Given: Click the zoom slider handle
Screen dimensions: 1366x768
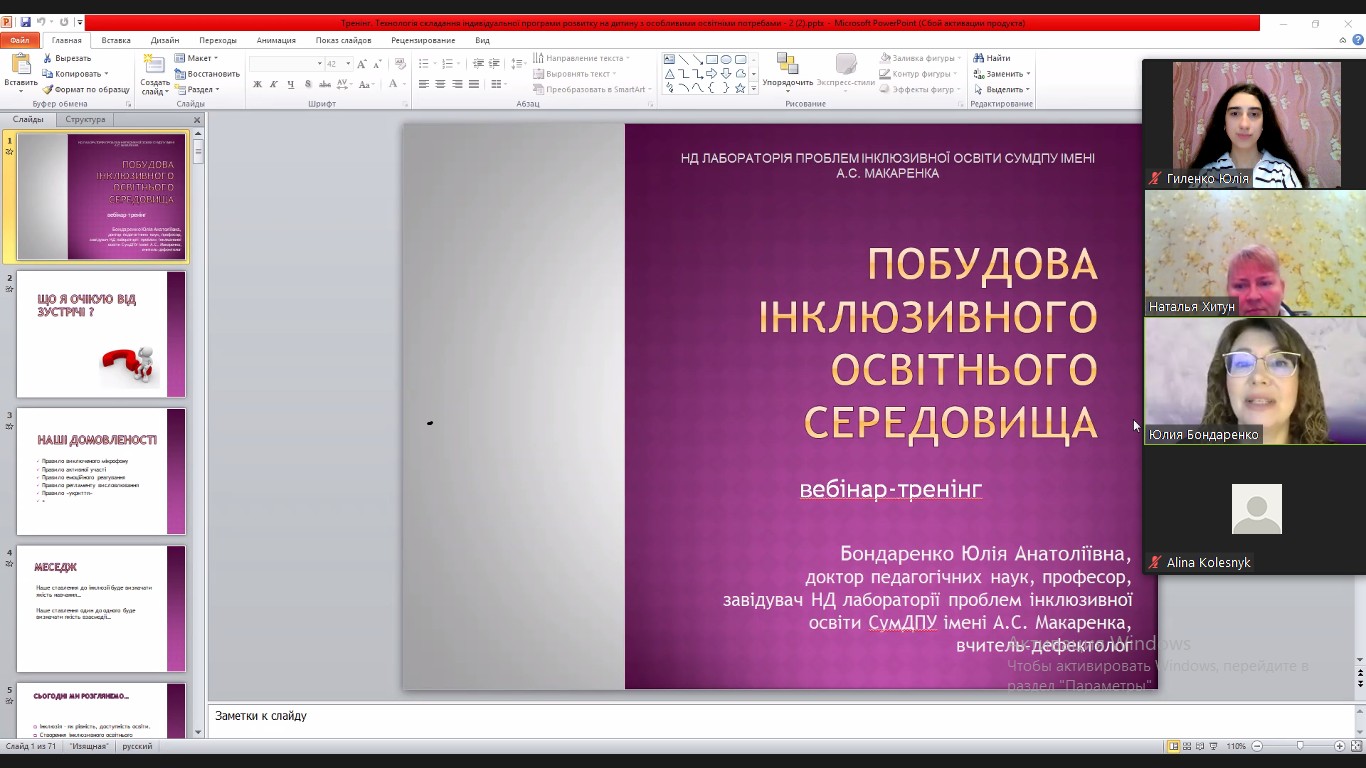Looking at the screenshot, I should [1299, 746].
